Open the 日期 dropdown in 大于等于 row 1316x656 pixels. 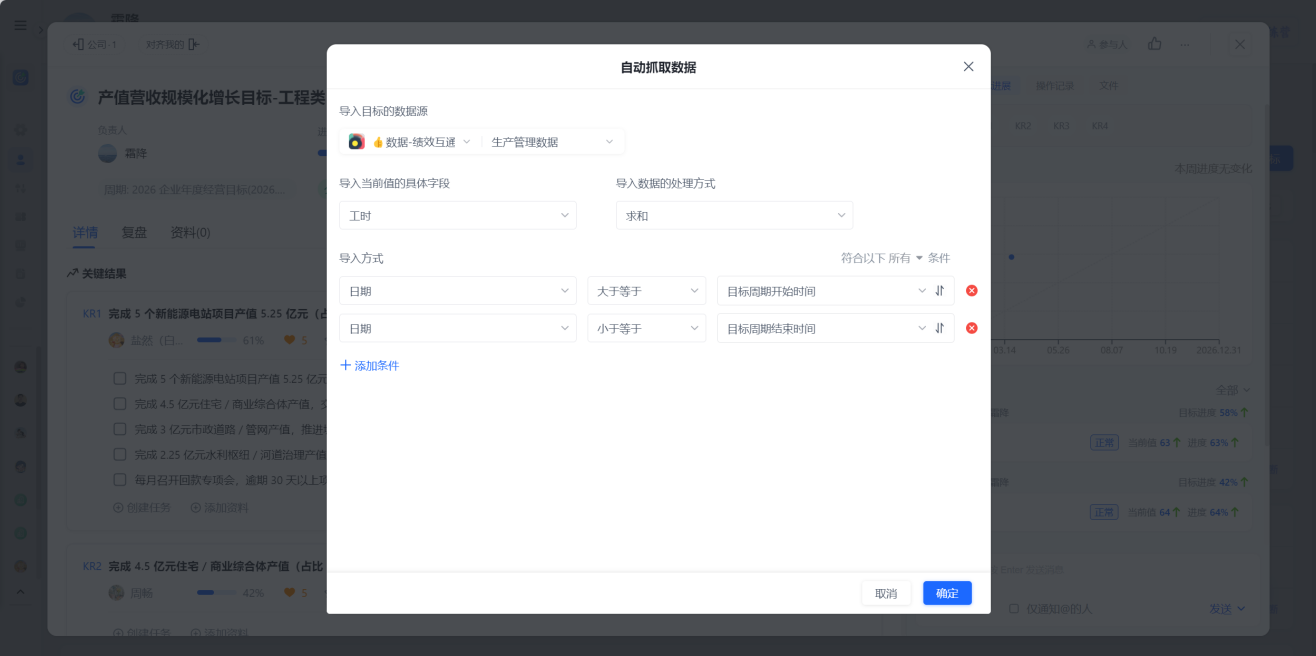click(458, 291)
